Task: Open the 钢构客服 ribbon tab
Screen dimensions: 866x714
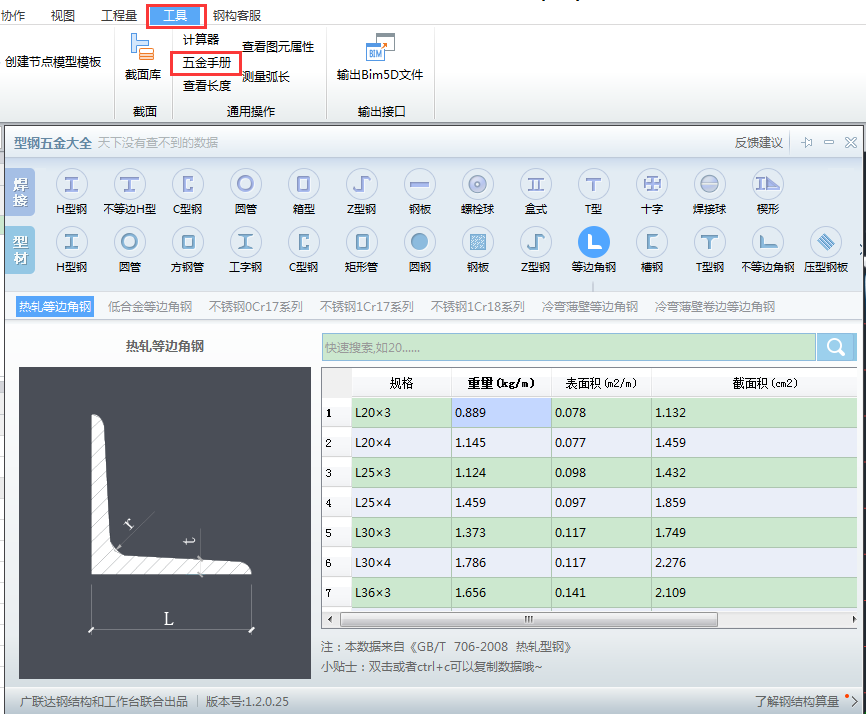Action: coord(237,15)
